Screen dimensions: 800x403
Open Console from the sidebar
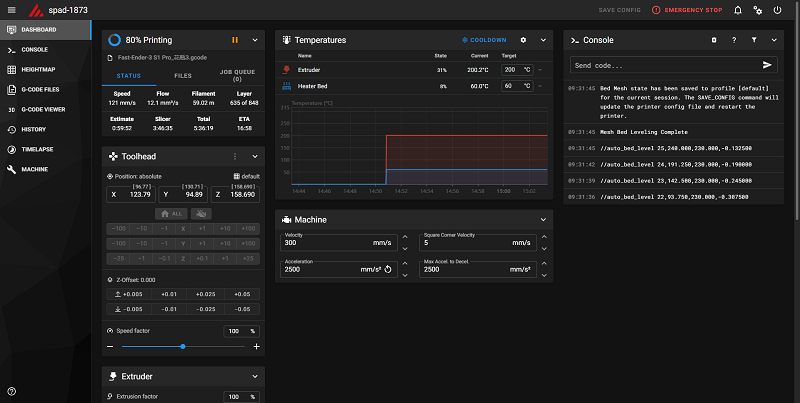pos(45,49)
